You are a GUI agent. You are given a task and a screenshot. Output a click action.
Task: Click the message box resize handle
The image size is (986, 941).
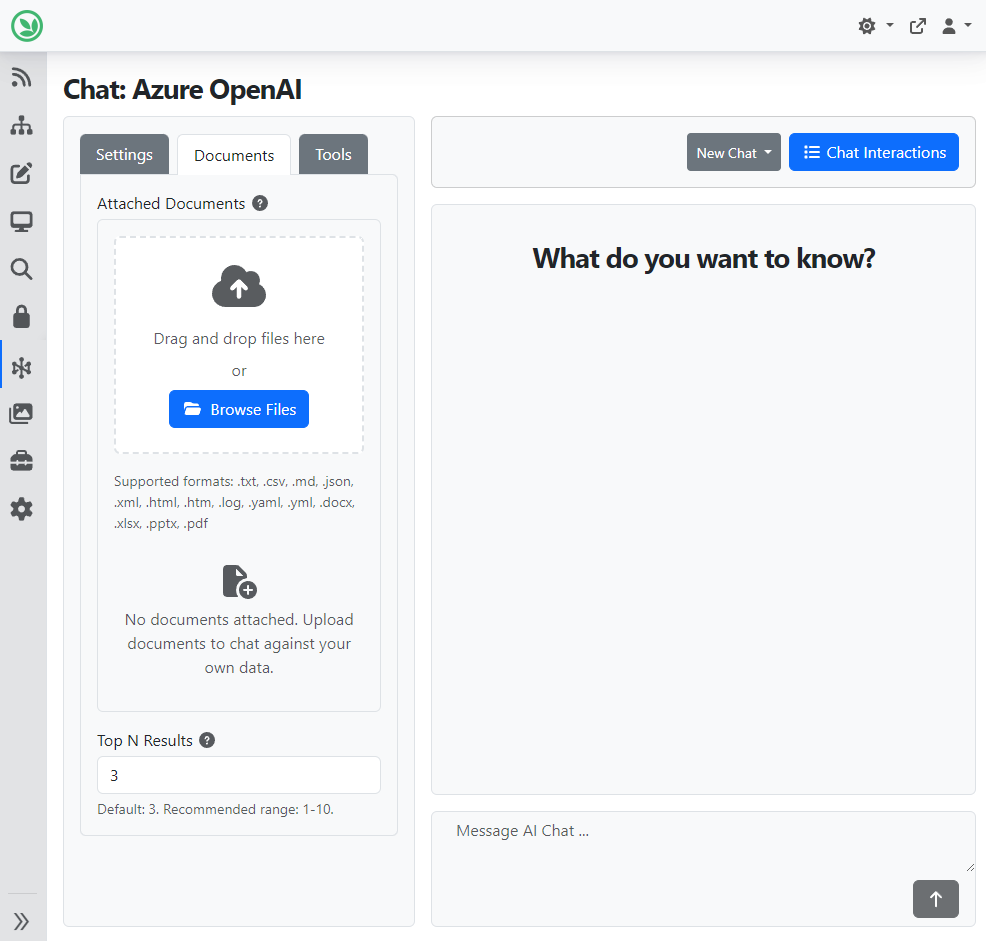pyautogui.click(x=970, y=867)
